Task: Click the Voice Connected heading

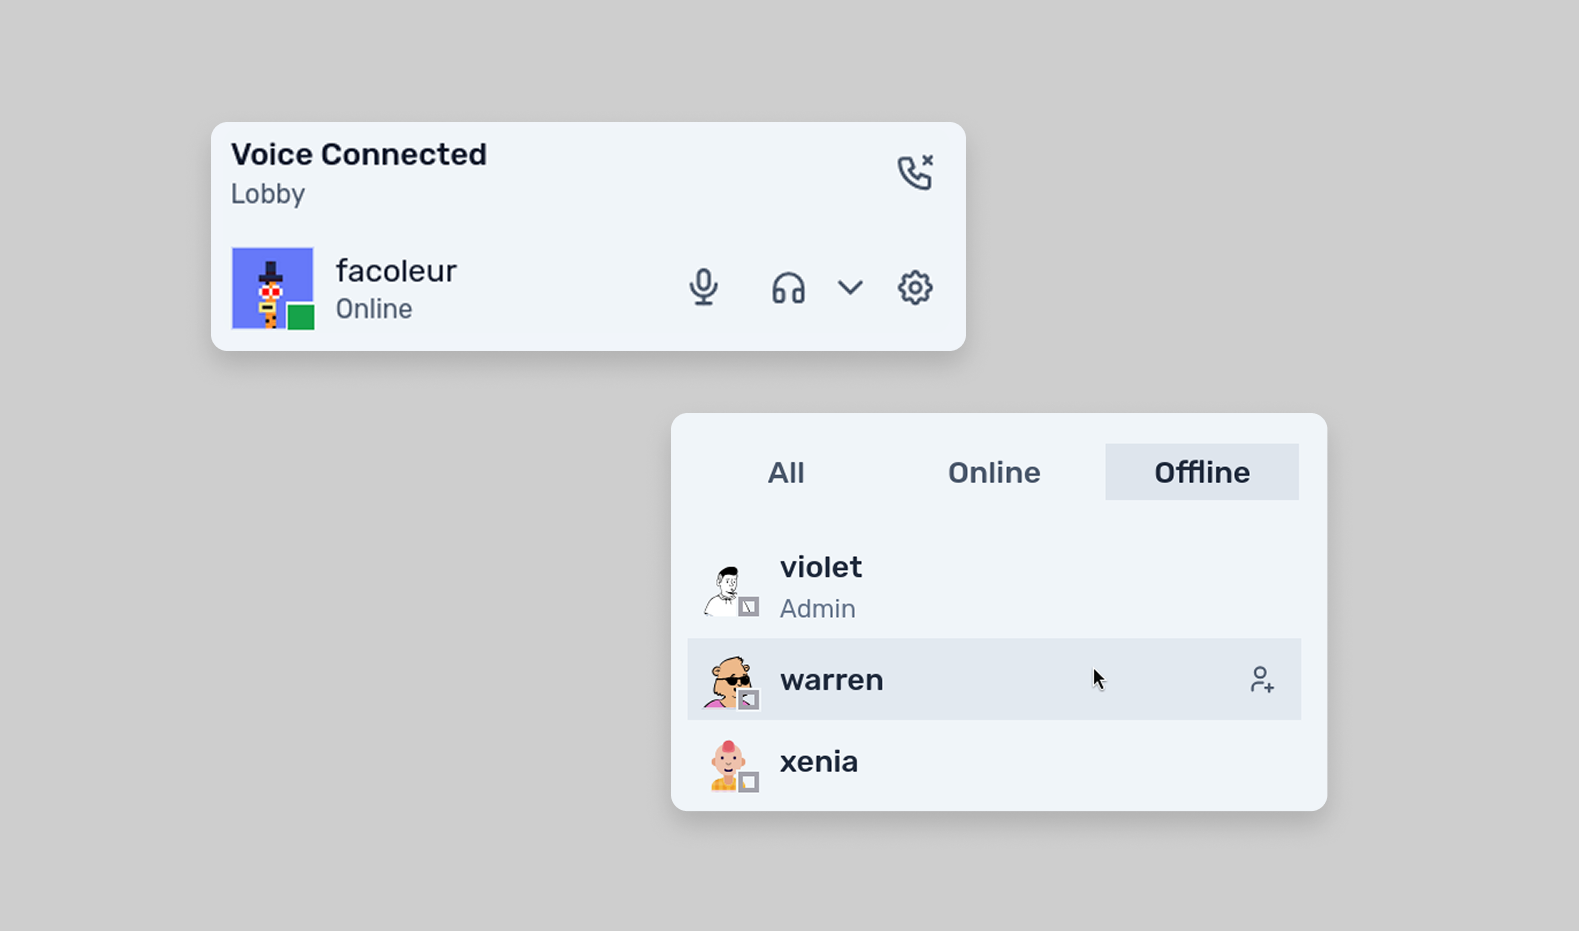Action: tap(359, 154)
